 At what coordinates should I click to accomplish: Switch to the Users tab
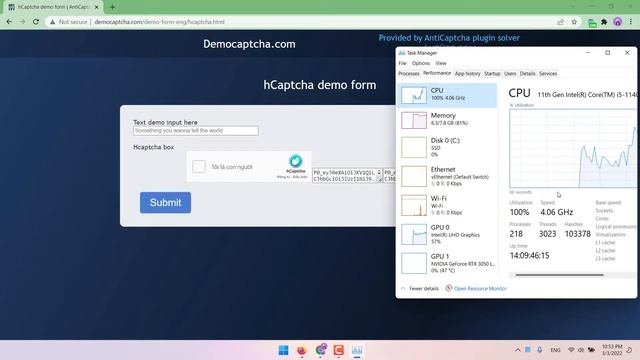tap(510, 73)
